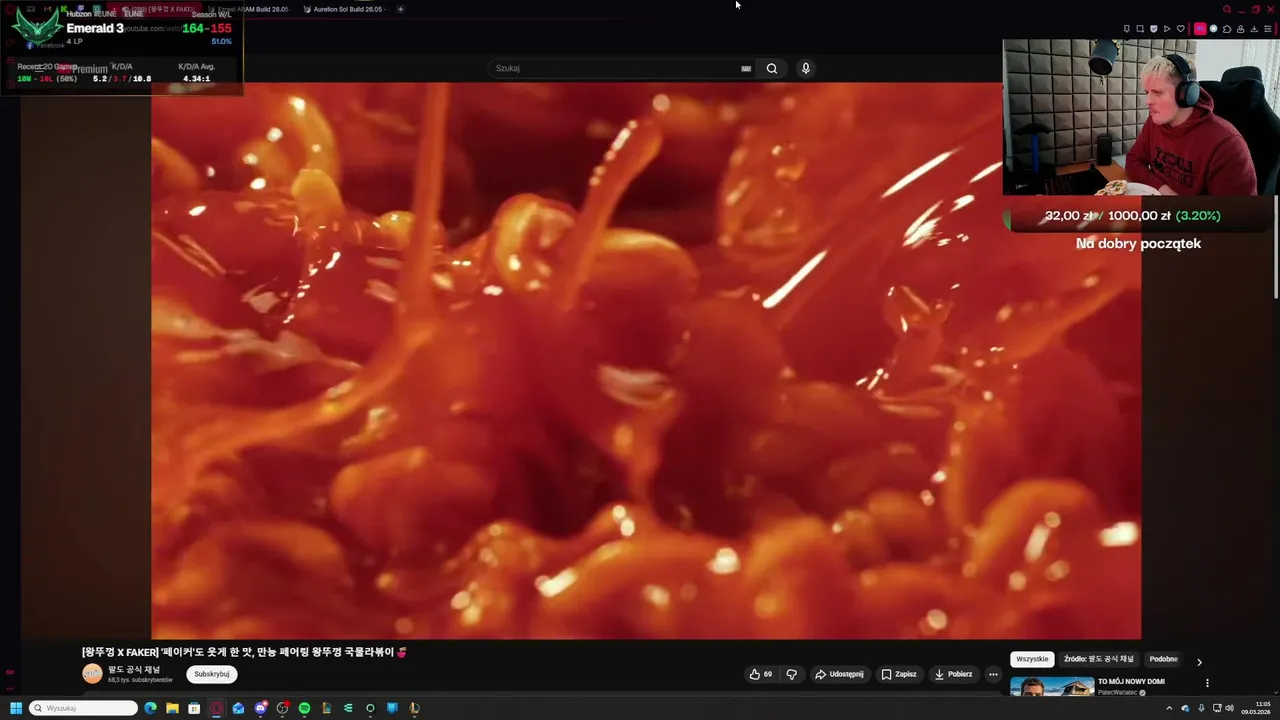Click the Emerald 3 rank overlay text
The image size is (1280, 720).
pyautogui.click(x=95, y=28)
